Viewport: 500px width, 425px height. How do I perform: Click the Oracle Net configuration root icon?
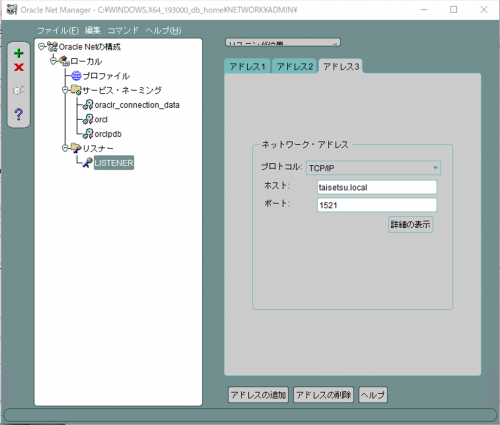(x=52, y=47)
